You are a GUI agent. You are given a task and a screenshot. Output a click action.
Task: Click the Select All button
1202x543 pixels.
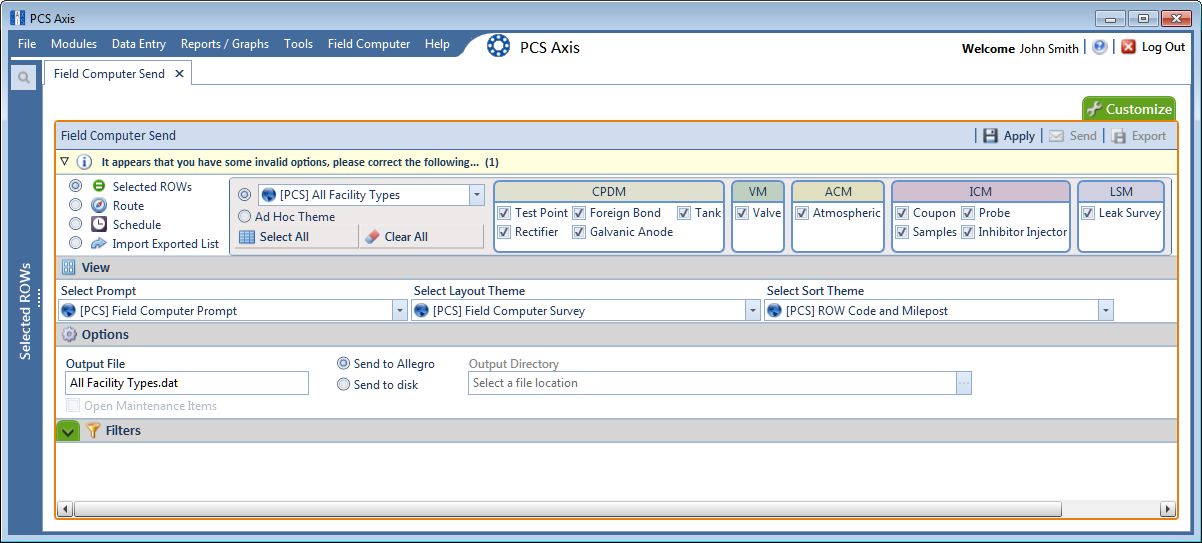(296, 237)
